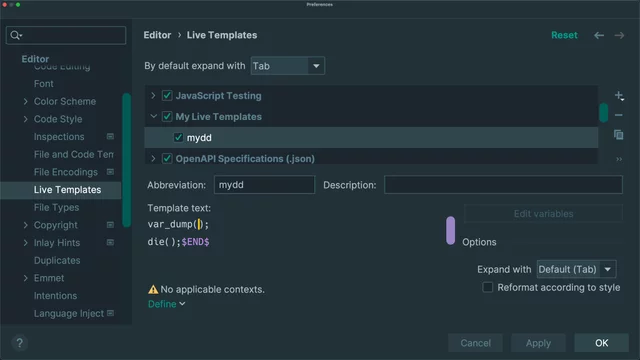Select File Encodings in the sidebar

click(x=66, y=172)
